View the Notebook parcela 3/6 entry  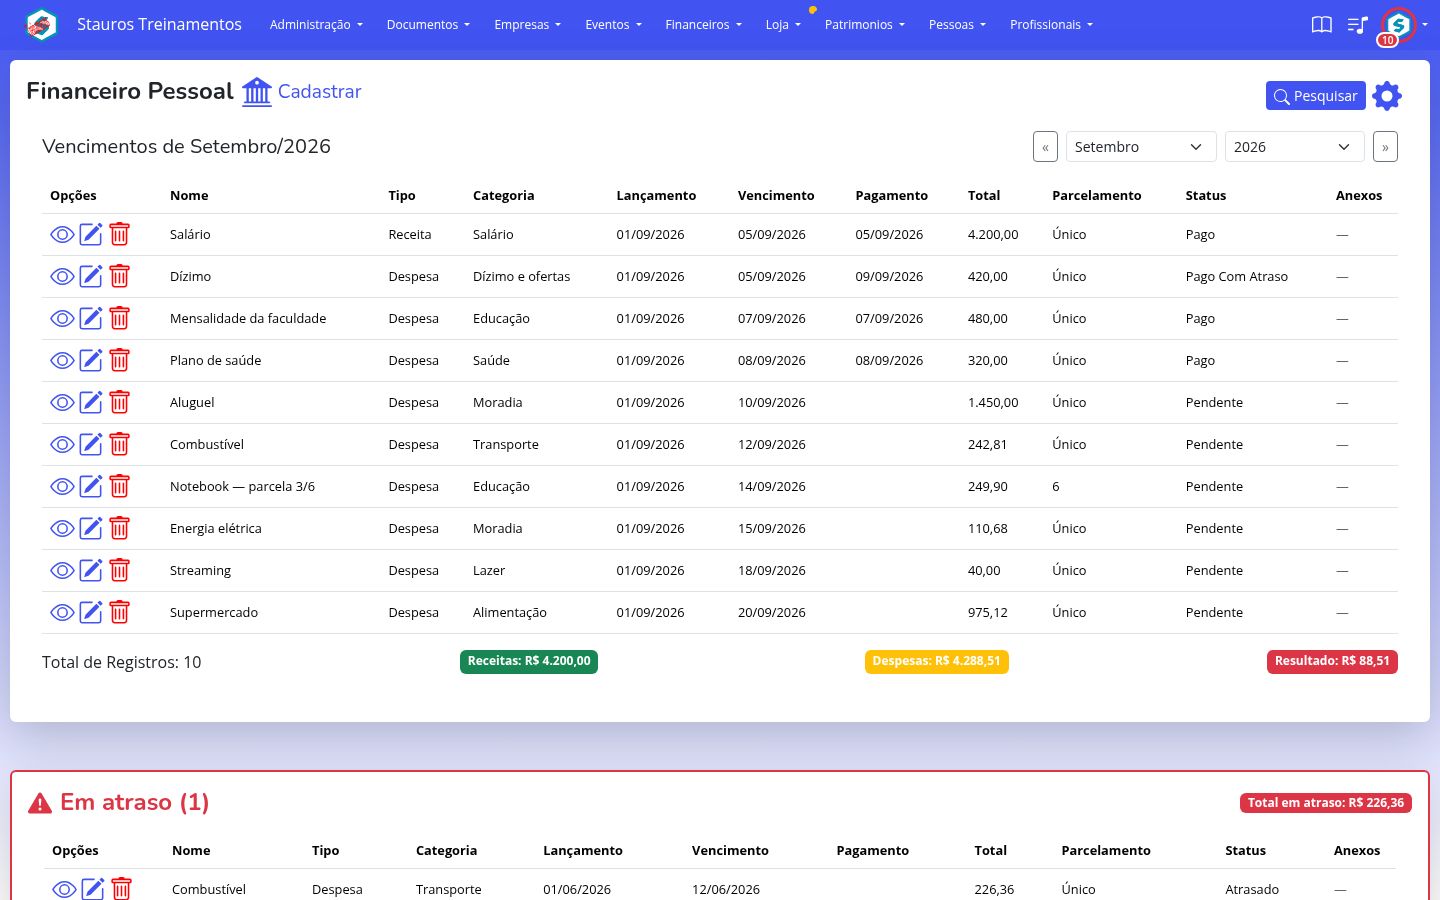[x=62, y=486]
